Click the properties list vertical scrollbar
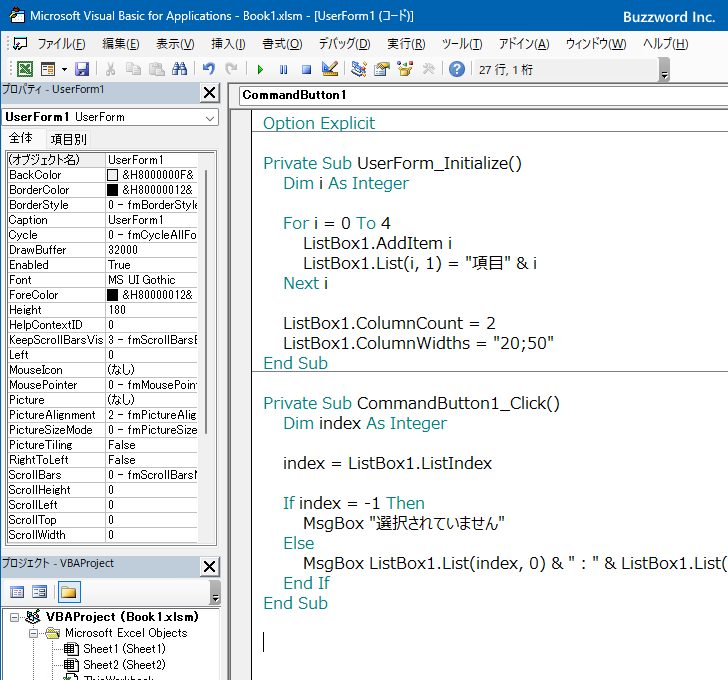The width and height of the screenshot is (728, 680). [206, 302]
